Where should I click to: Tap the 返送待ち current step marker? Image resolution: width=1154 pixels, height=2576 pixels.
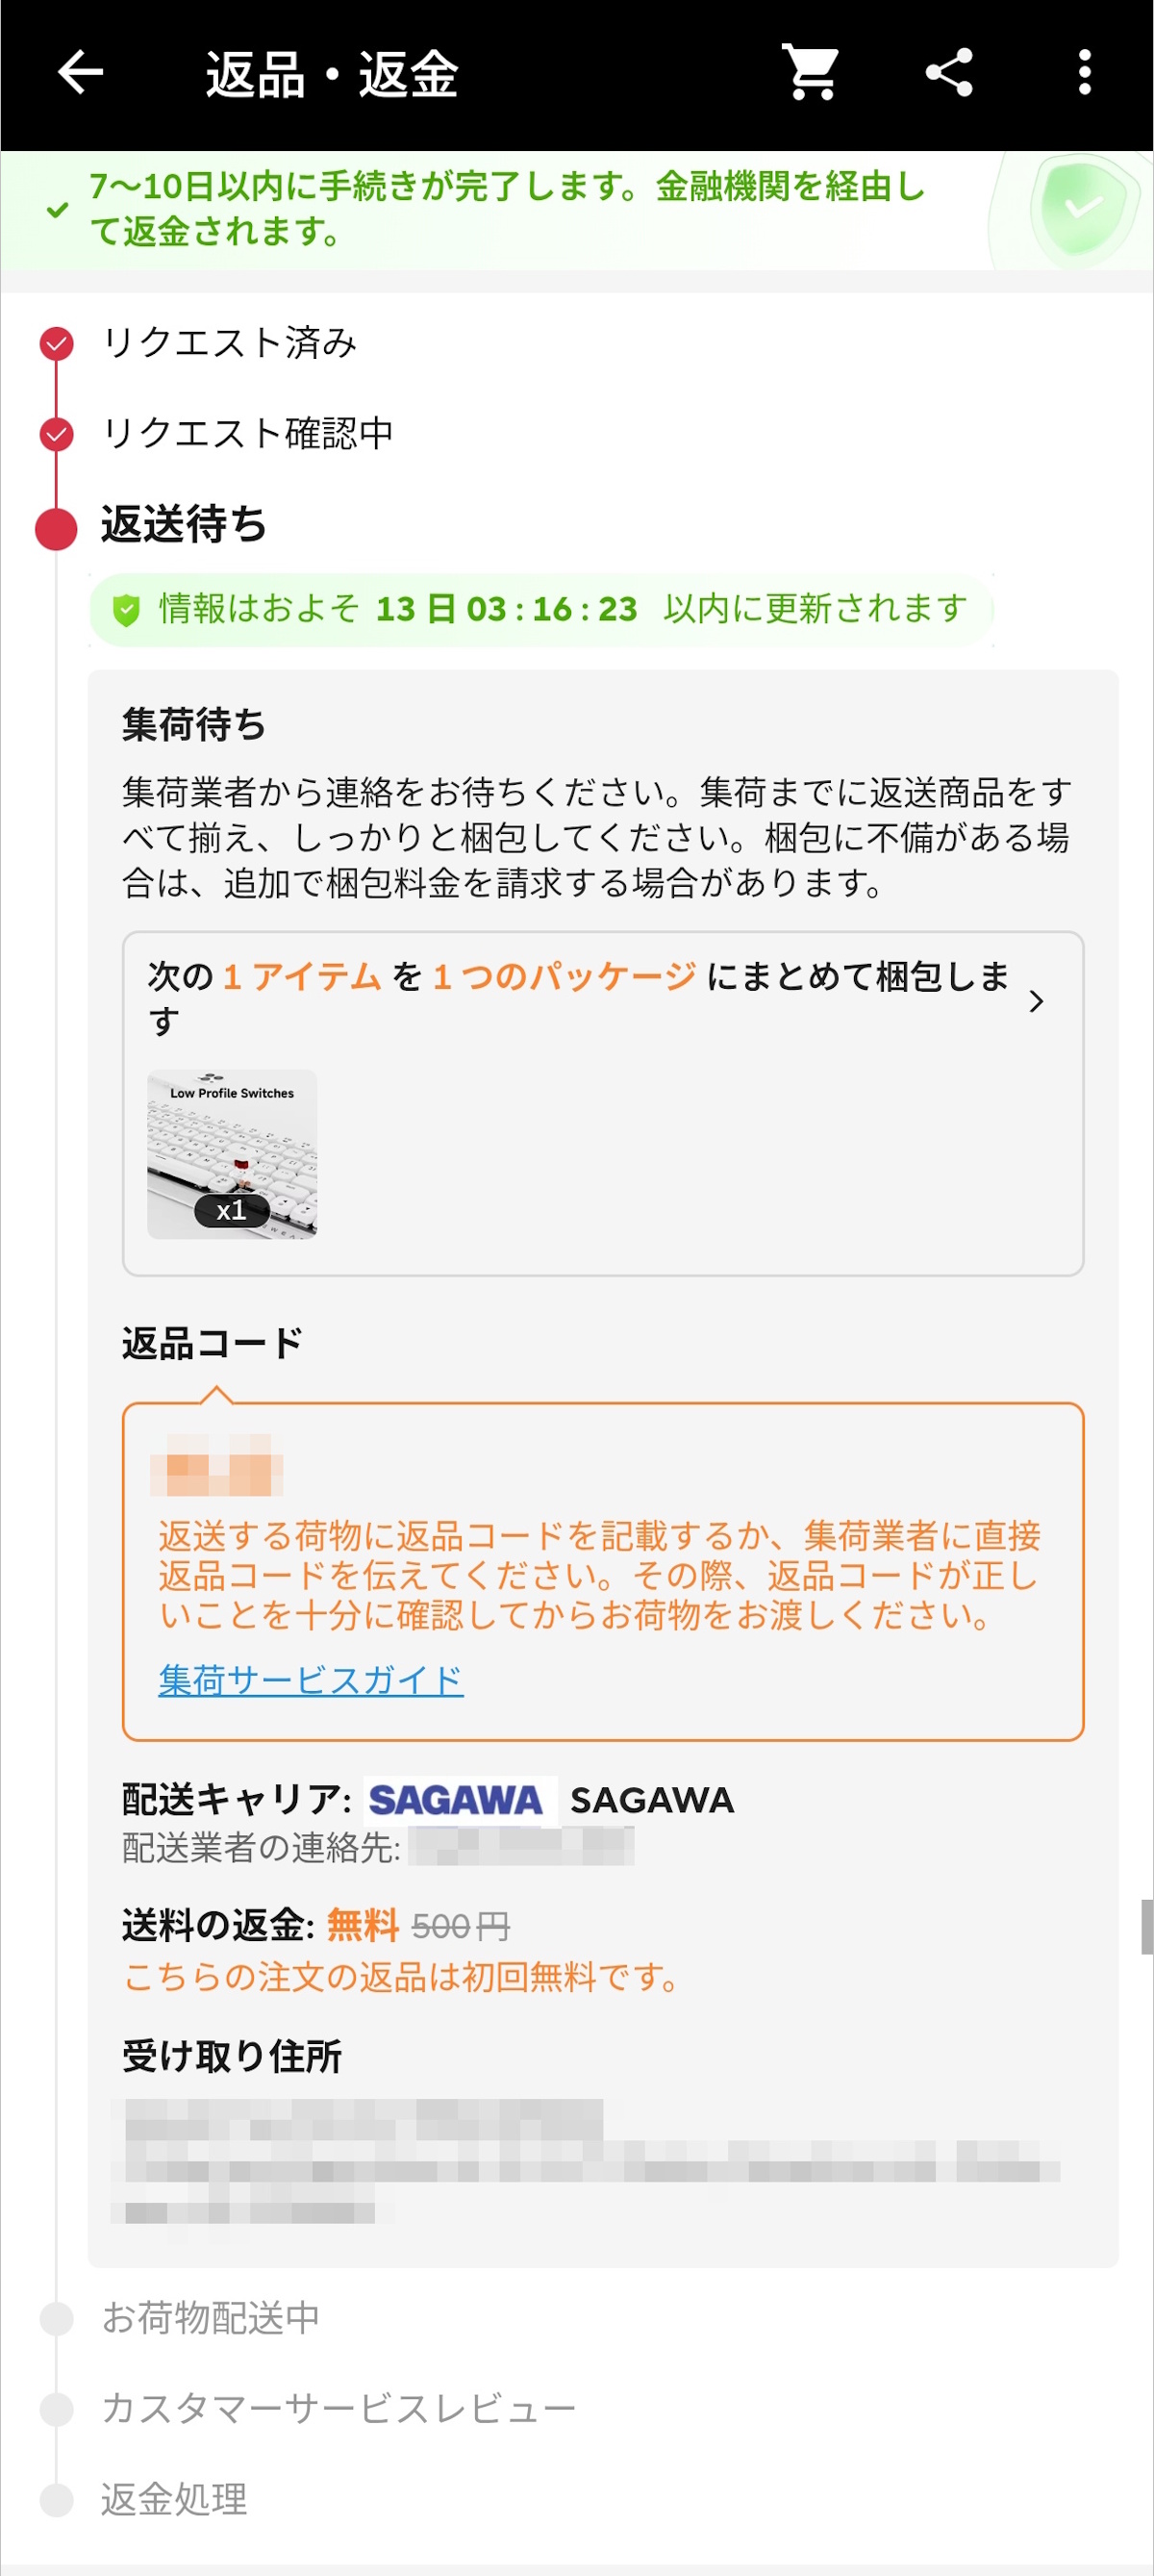(x=56, y=528)
